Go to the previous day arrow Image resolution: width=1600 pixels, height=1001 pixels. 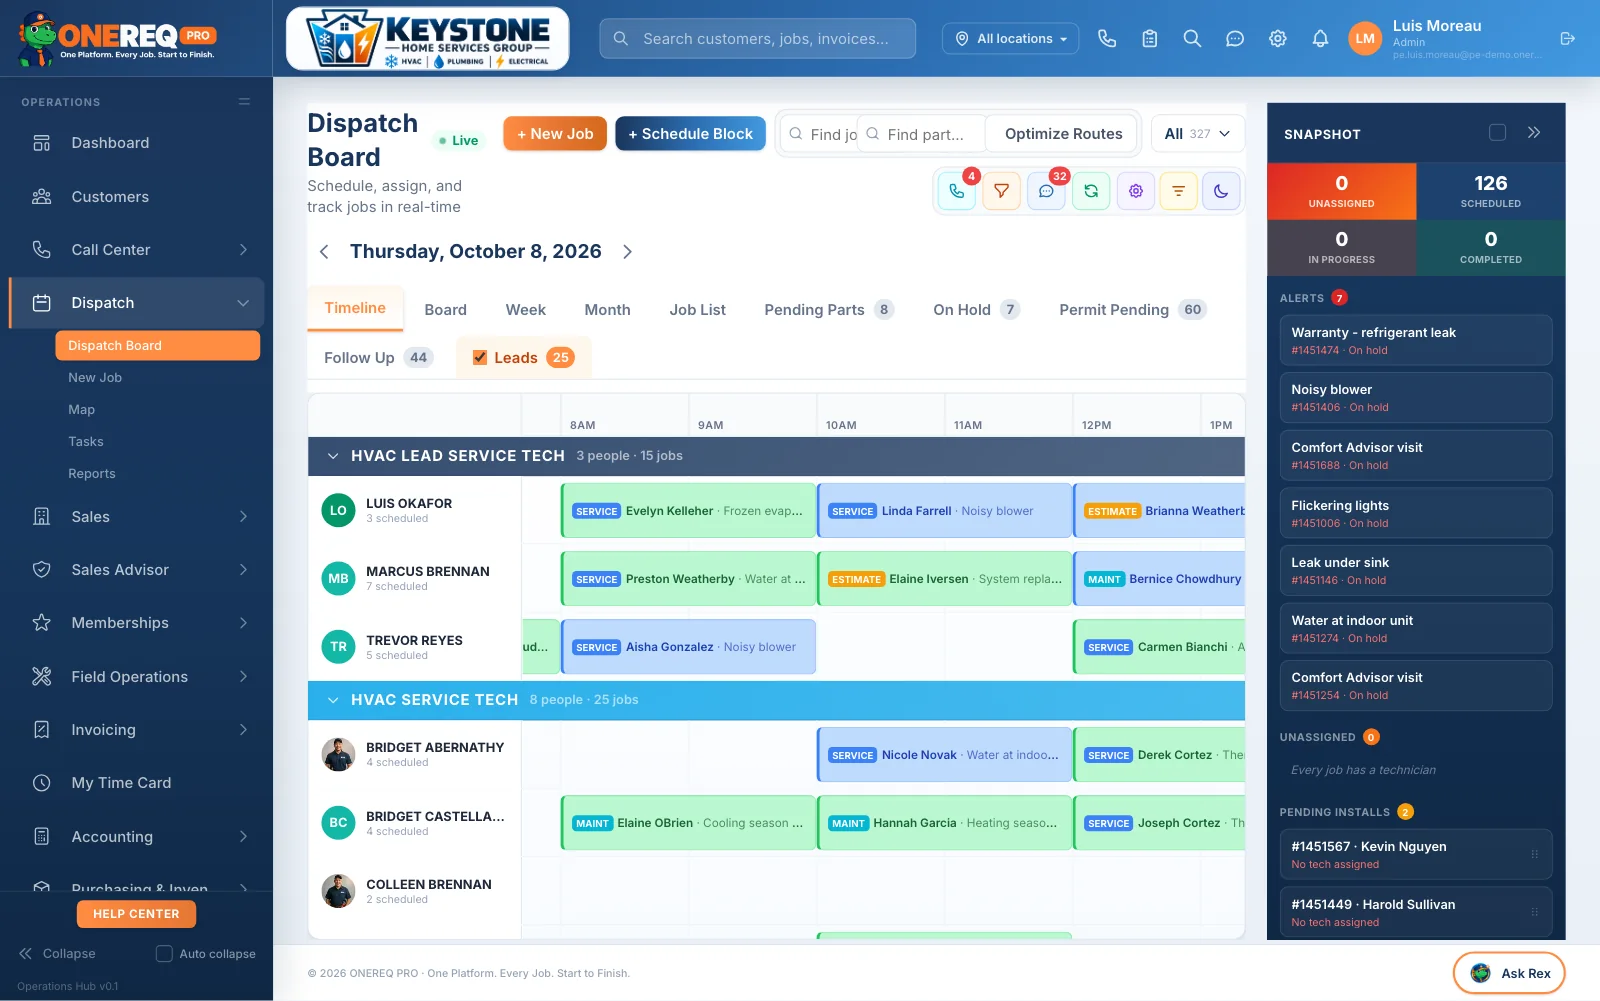pos(324,252)
